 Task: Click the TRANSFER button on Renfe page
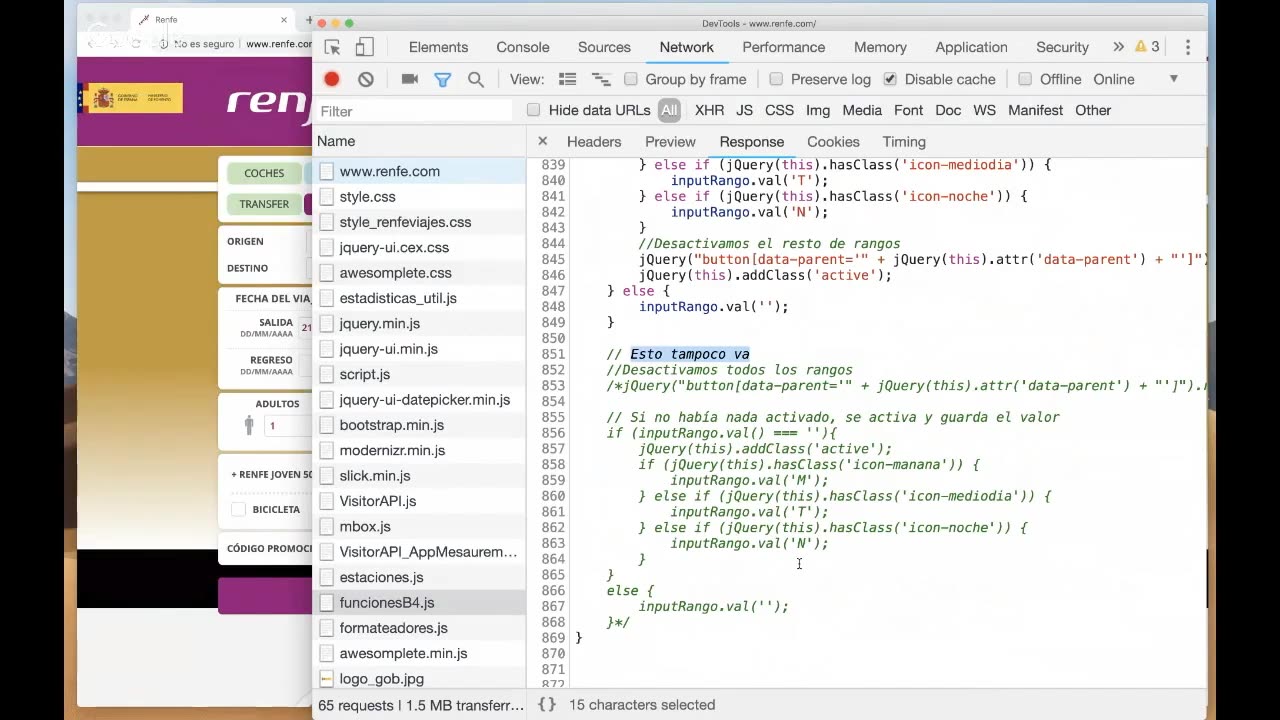[264, 204]
